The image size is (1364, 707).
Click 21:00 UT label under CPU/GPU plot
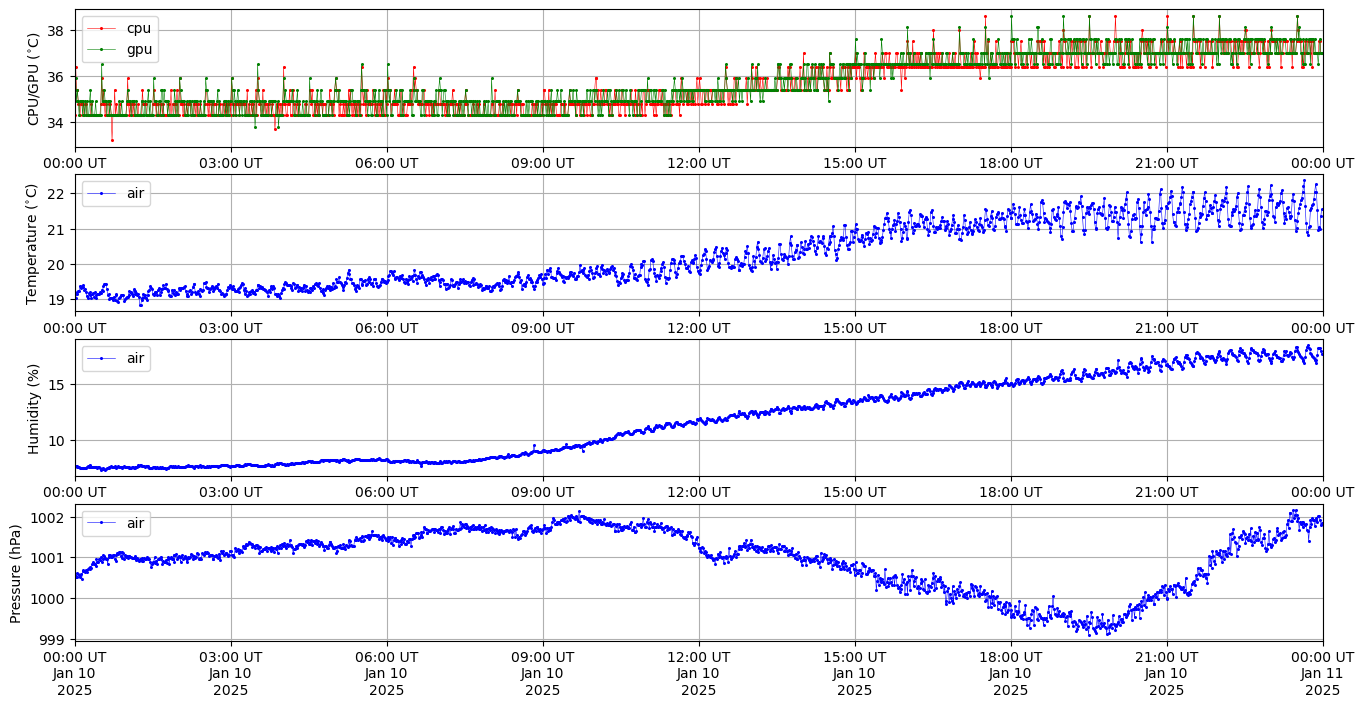[x=1167, y=163]
